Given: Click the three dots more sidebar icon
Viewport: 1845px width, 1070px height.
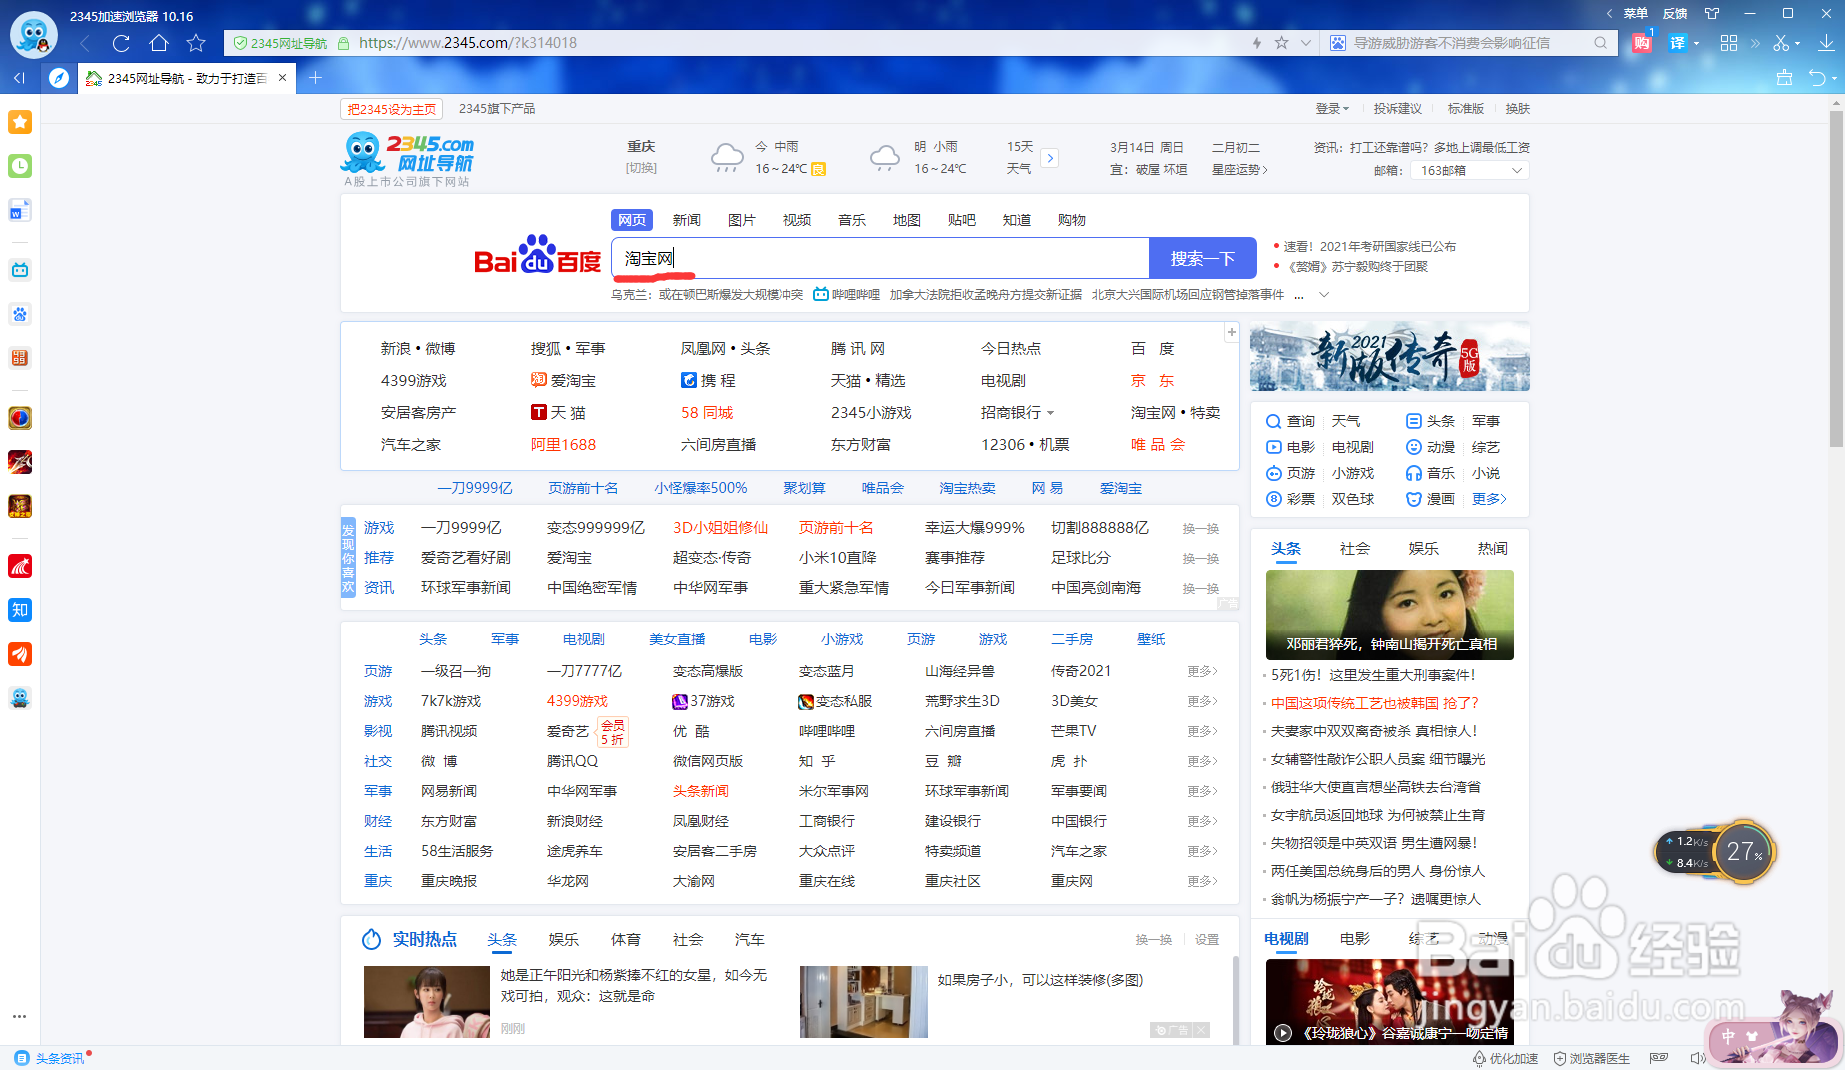Looking at the screenshot, I should coord(20,1016).
